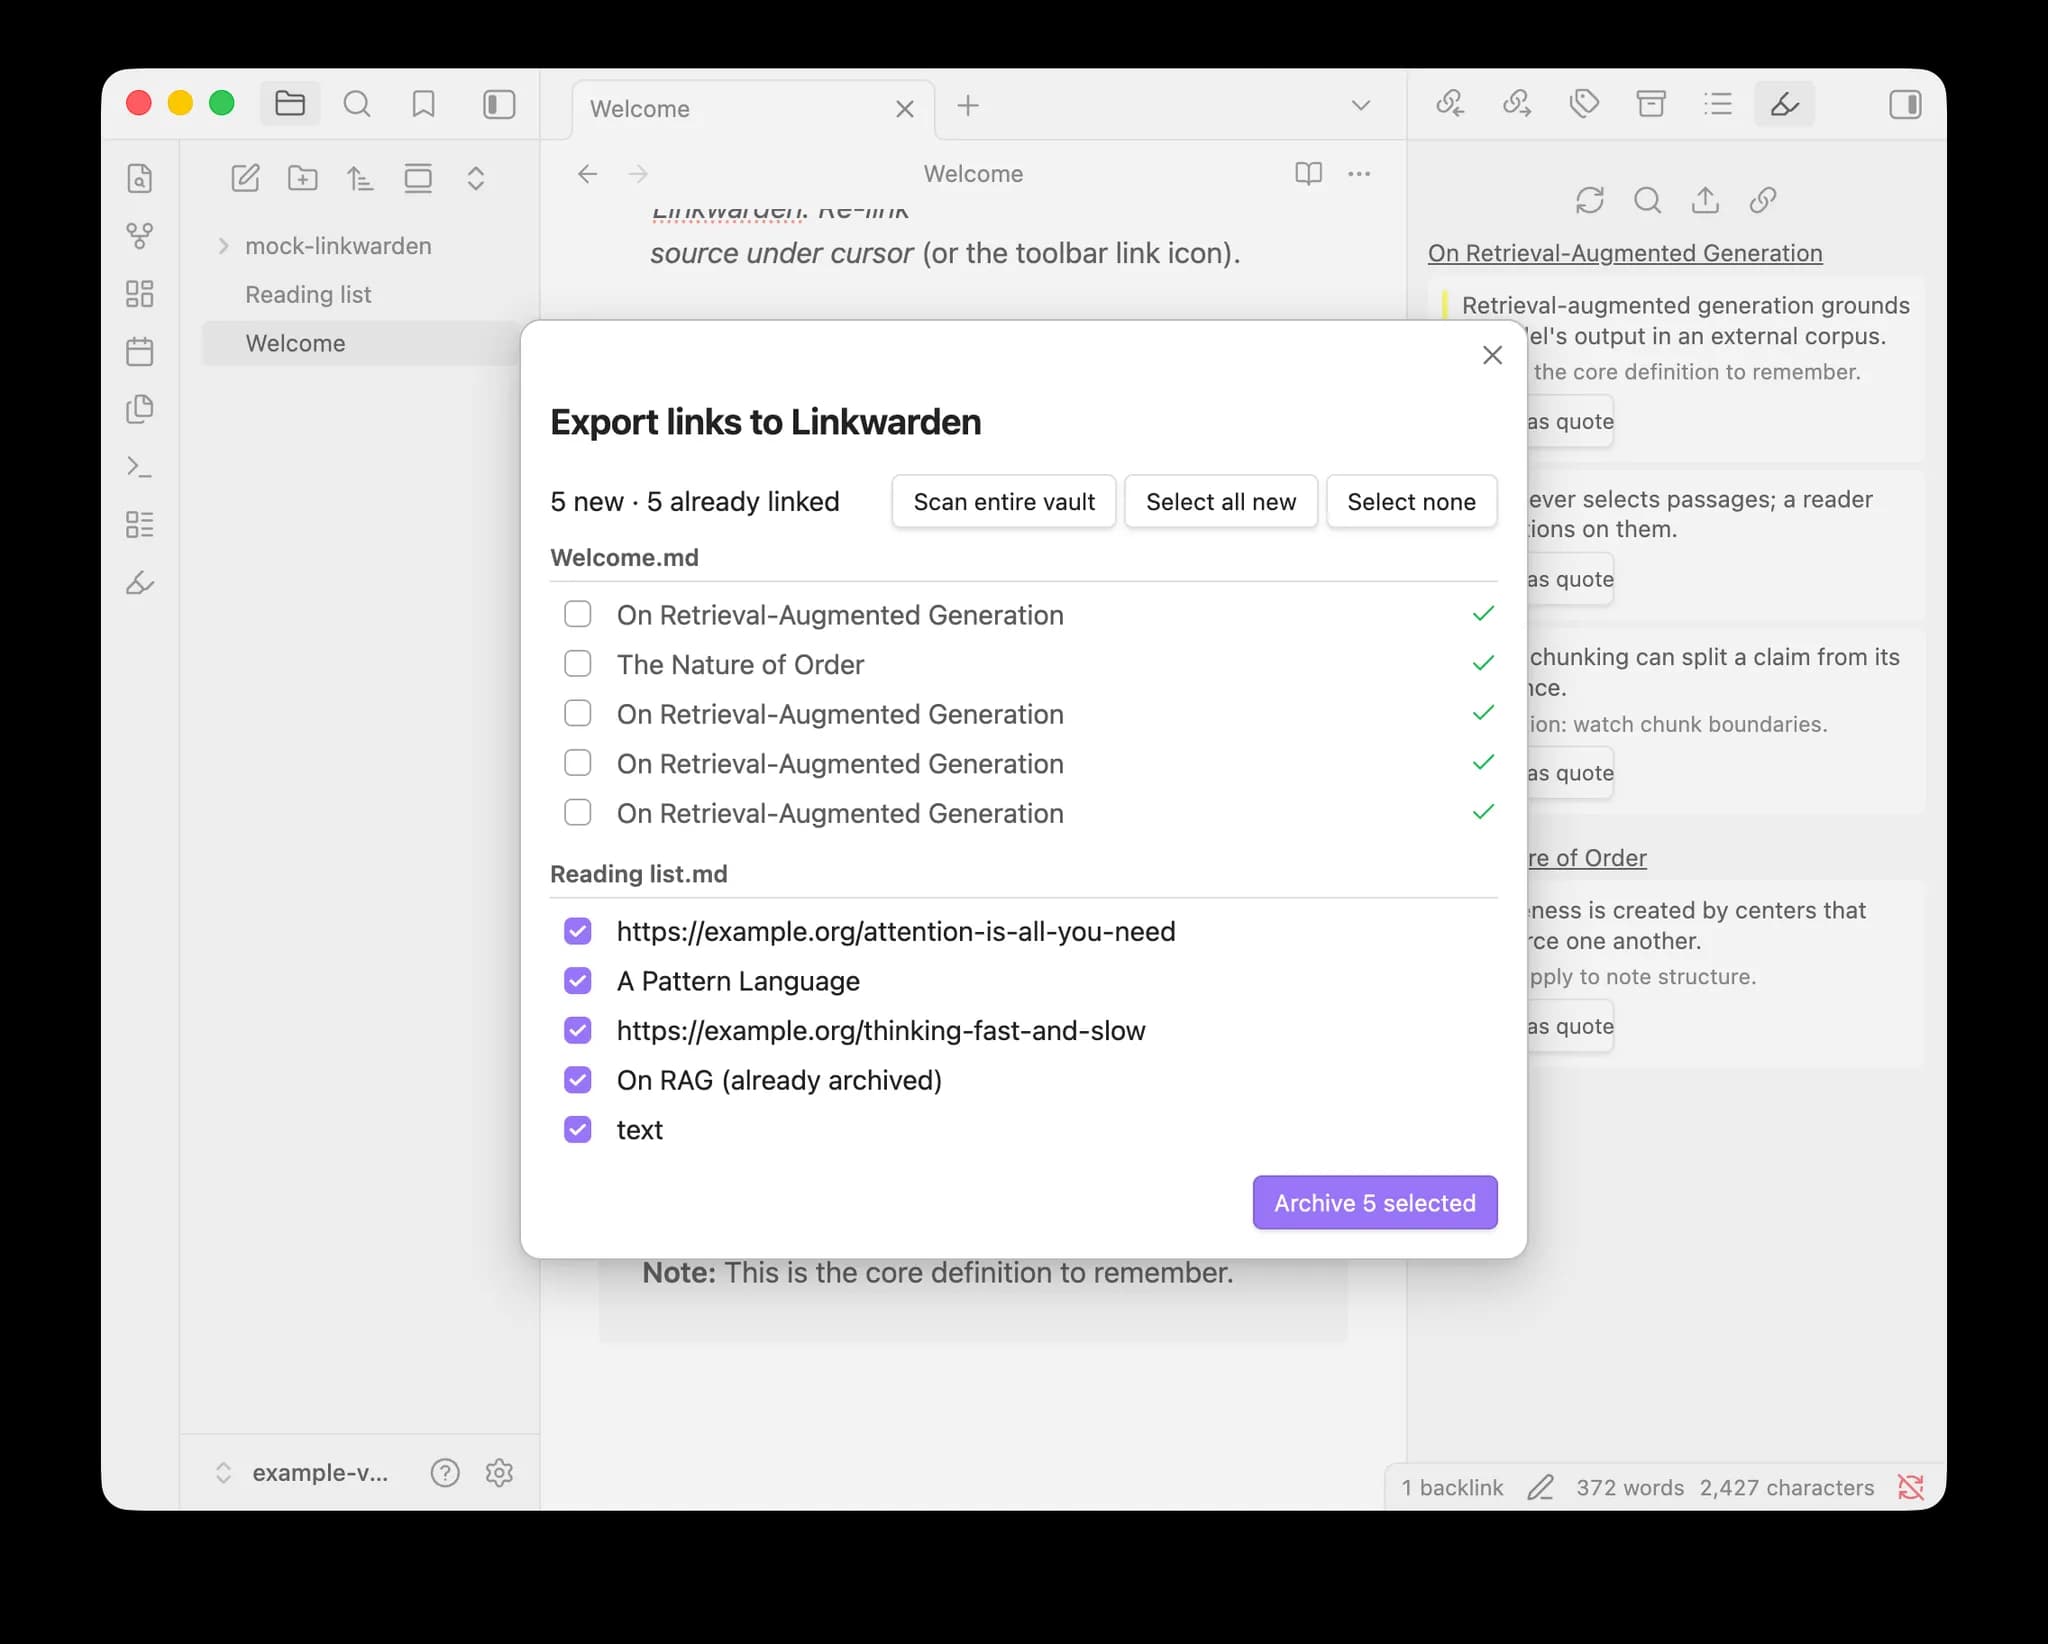2048x1644 pixels.
Task: Click the refresh icon in highlights panel
Action: coord(1590,200)
